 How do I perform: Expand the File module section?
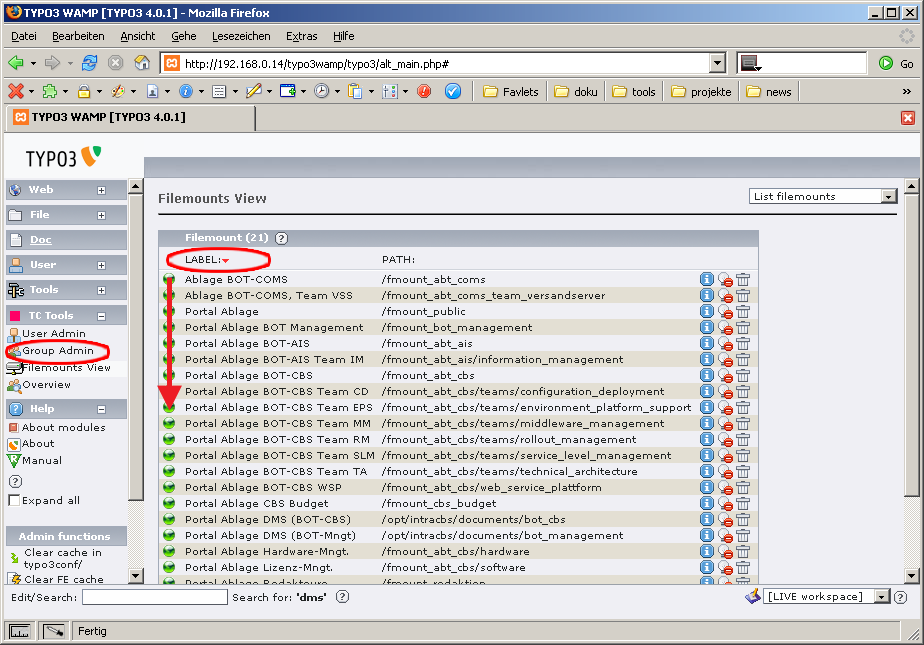pos(101,216)
